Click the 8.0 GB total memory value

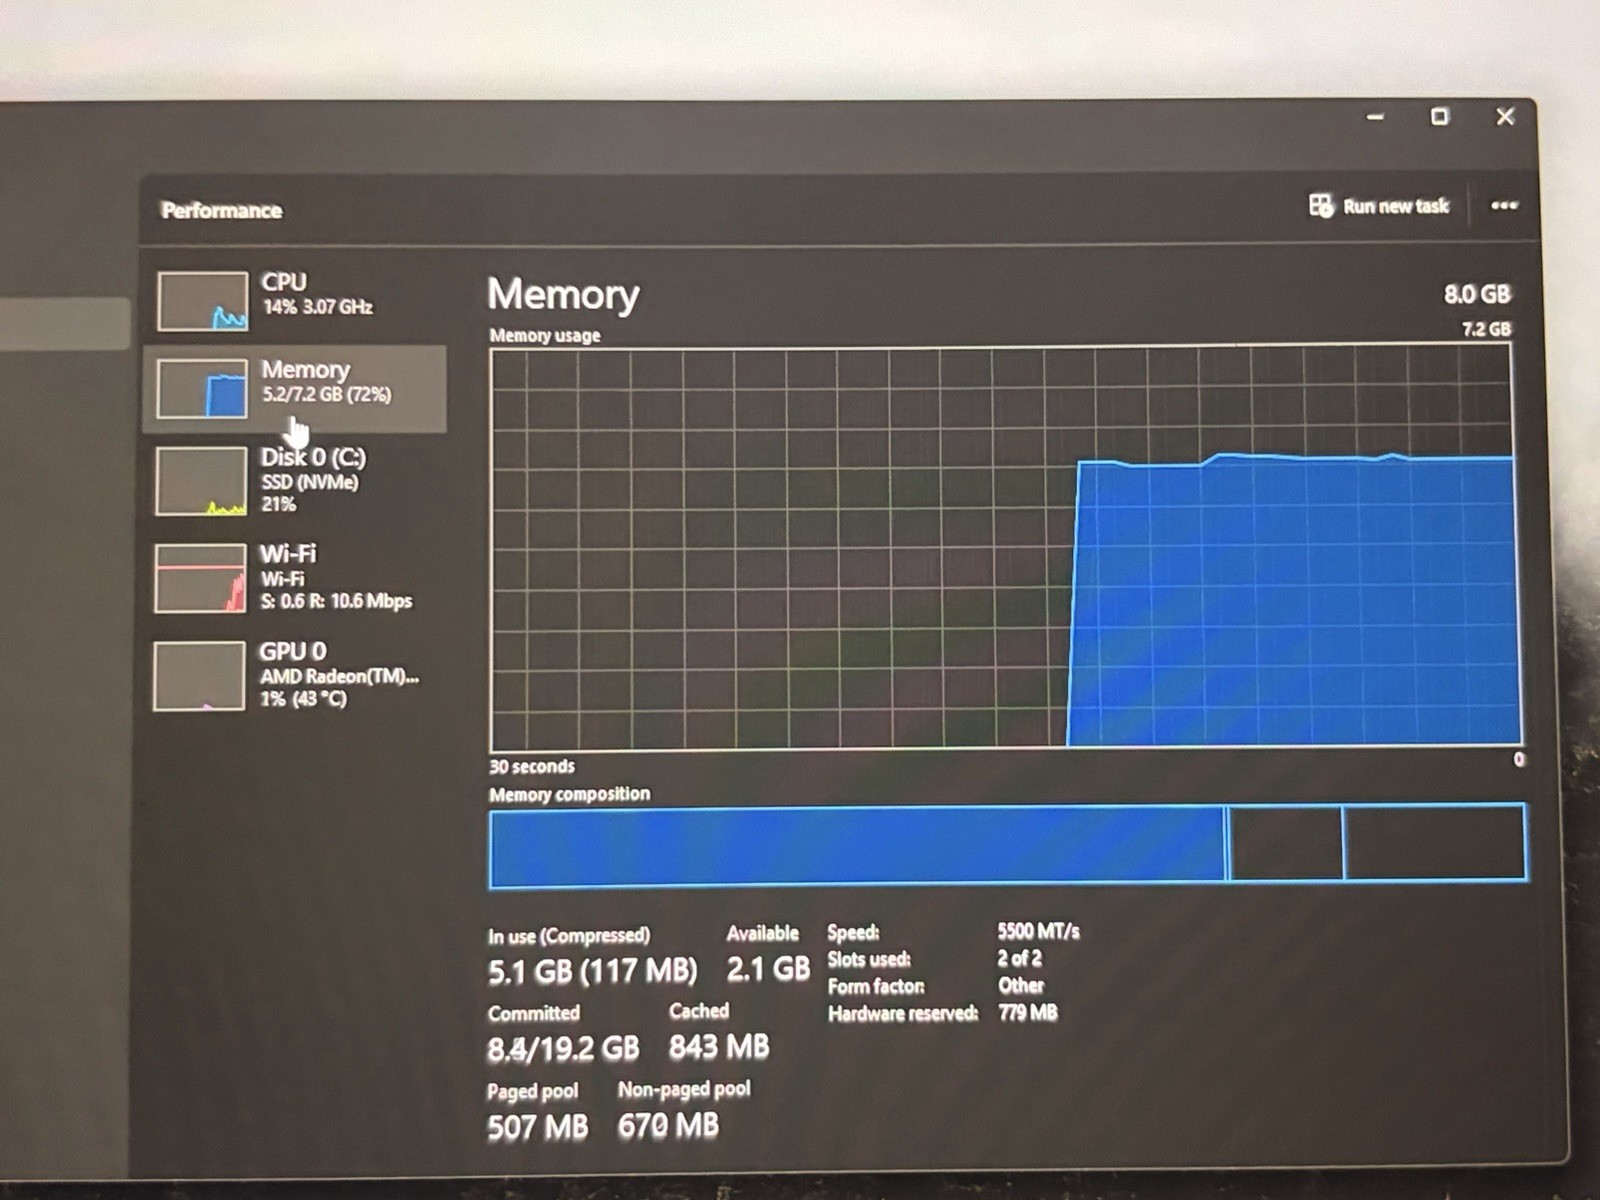pyautogui.click(x=1477, y=294)
